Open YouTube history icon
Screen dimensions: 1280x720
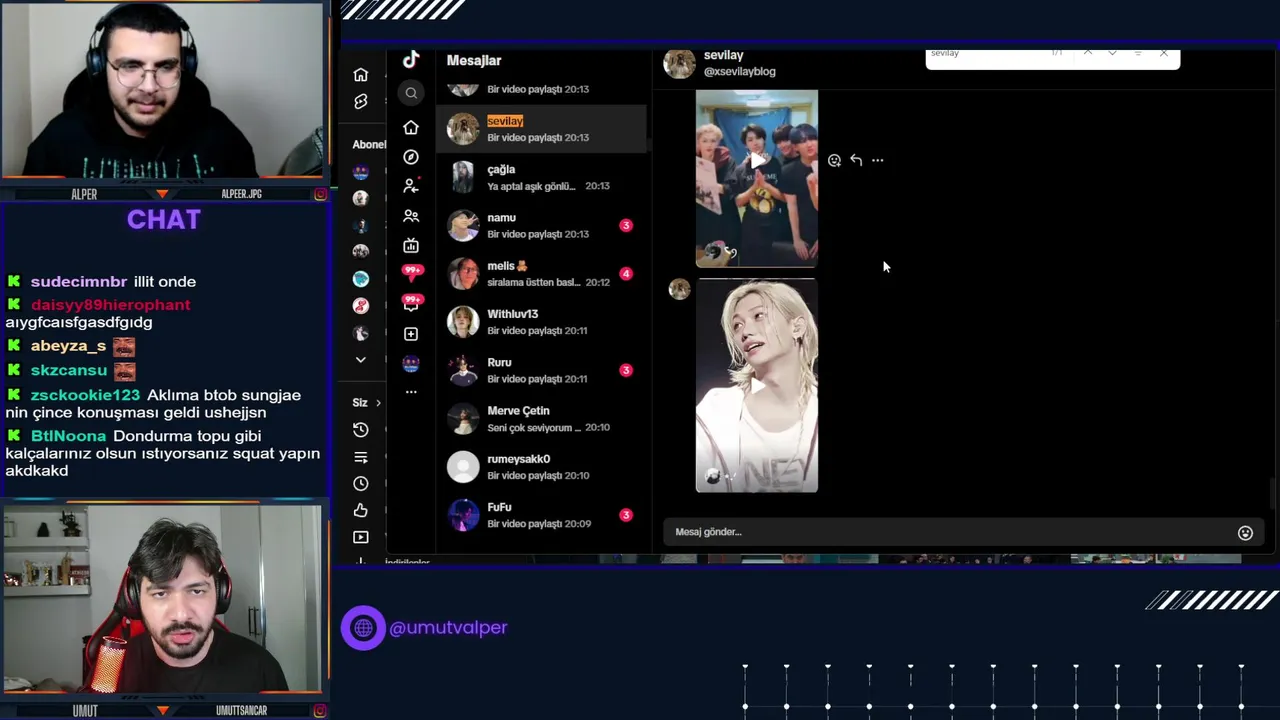361,430
